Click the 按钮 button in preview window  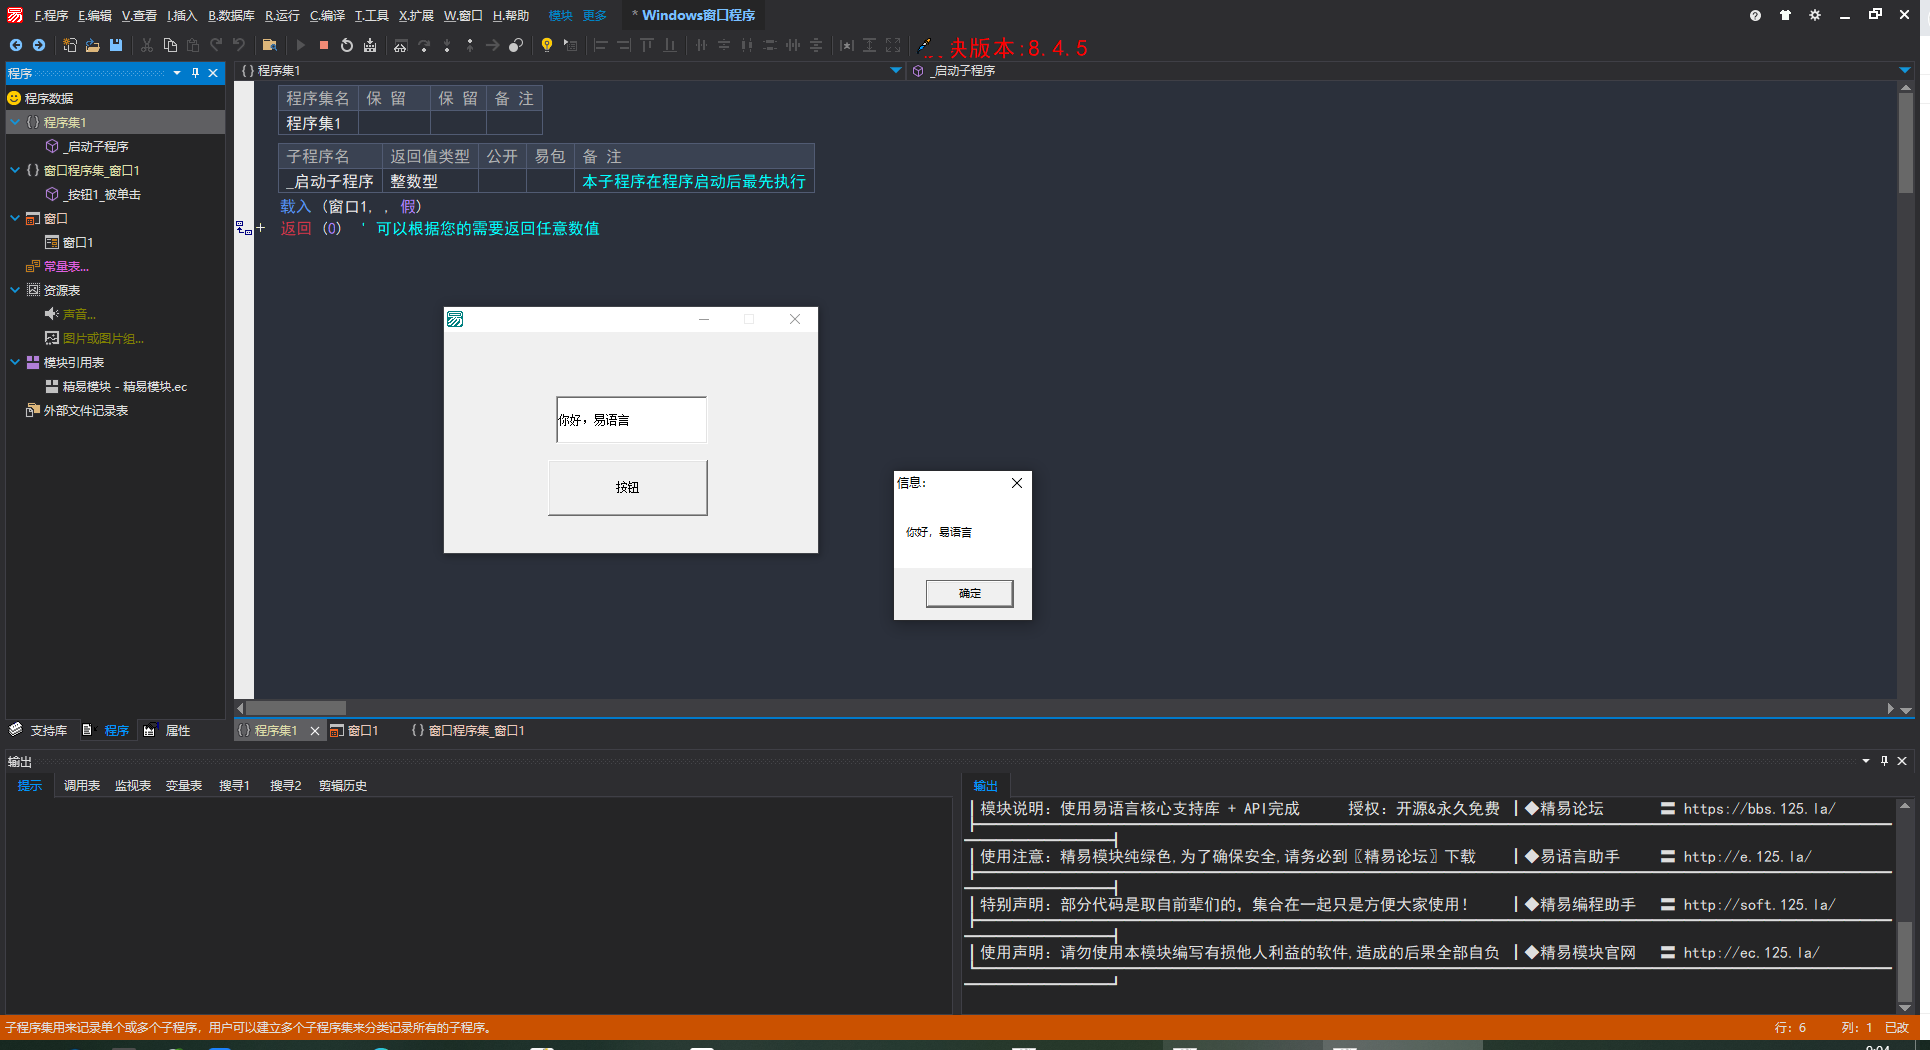[627, 487]
